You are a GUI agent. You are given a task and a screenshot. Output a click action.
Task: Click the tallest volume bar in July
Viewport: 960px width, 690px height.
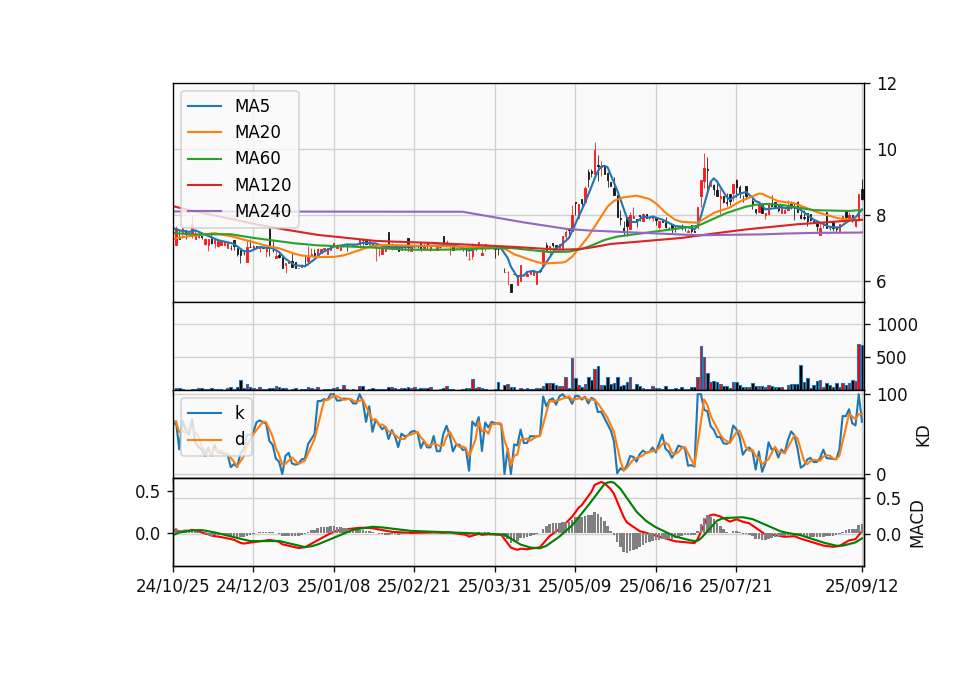[702, 368]
